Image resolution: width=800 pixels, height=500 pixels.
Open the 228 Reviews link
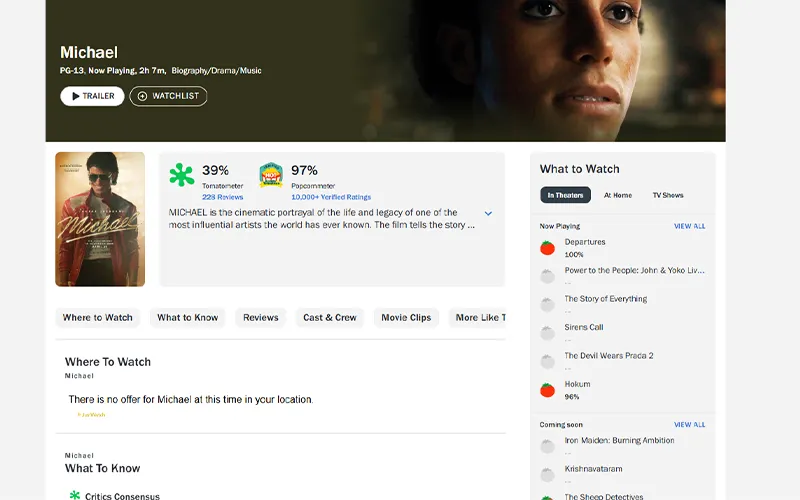[222, 197]
